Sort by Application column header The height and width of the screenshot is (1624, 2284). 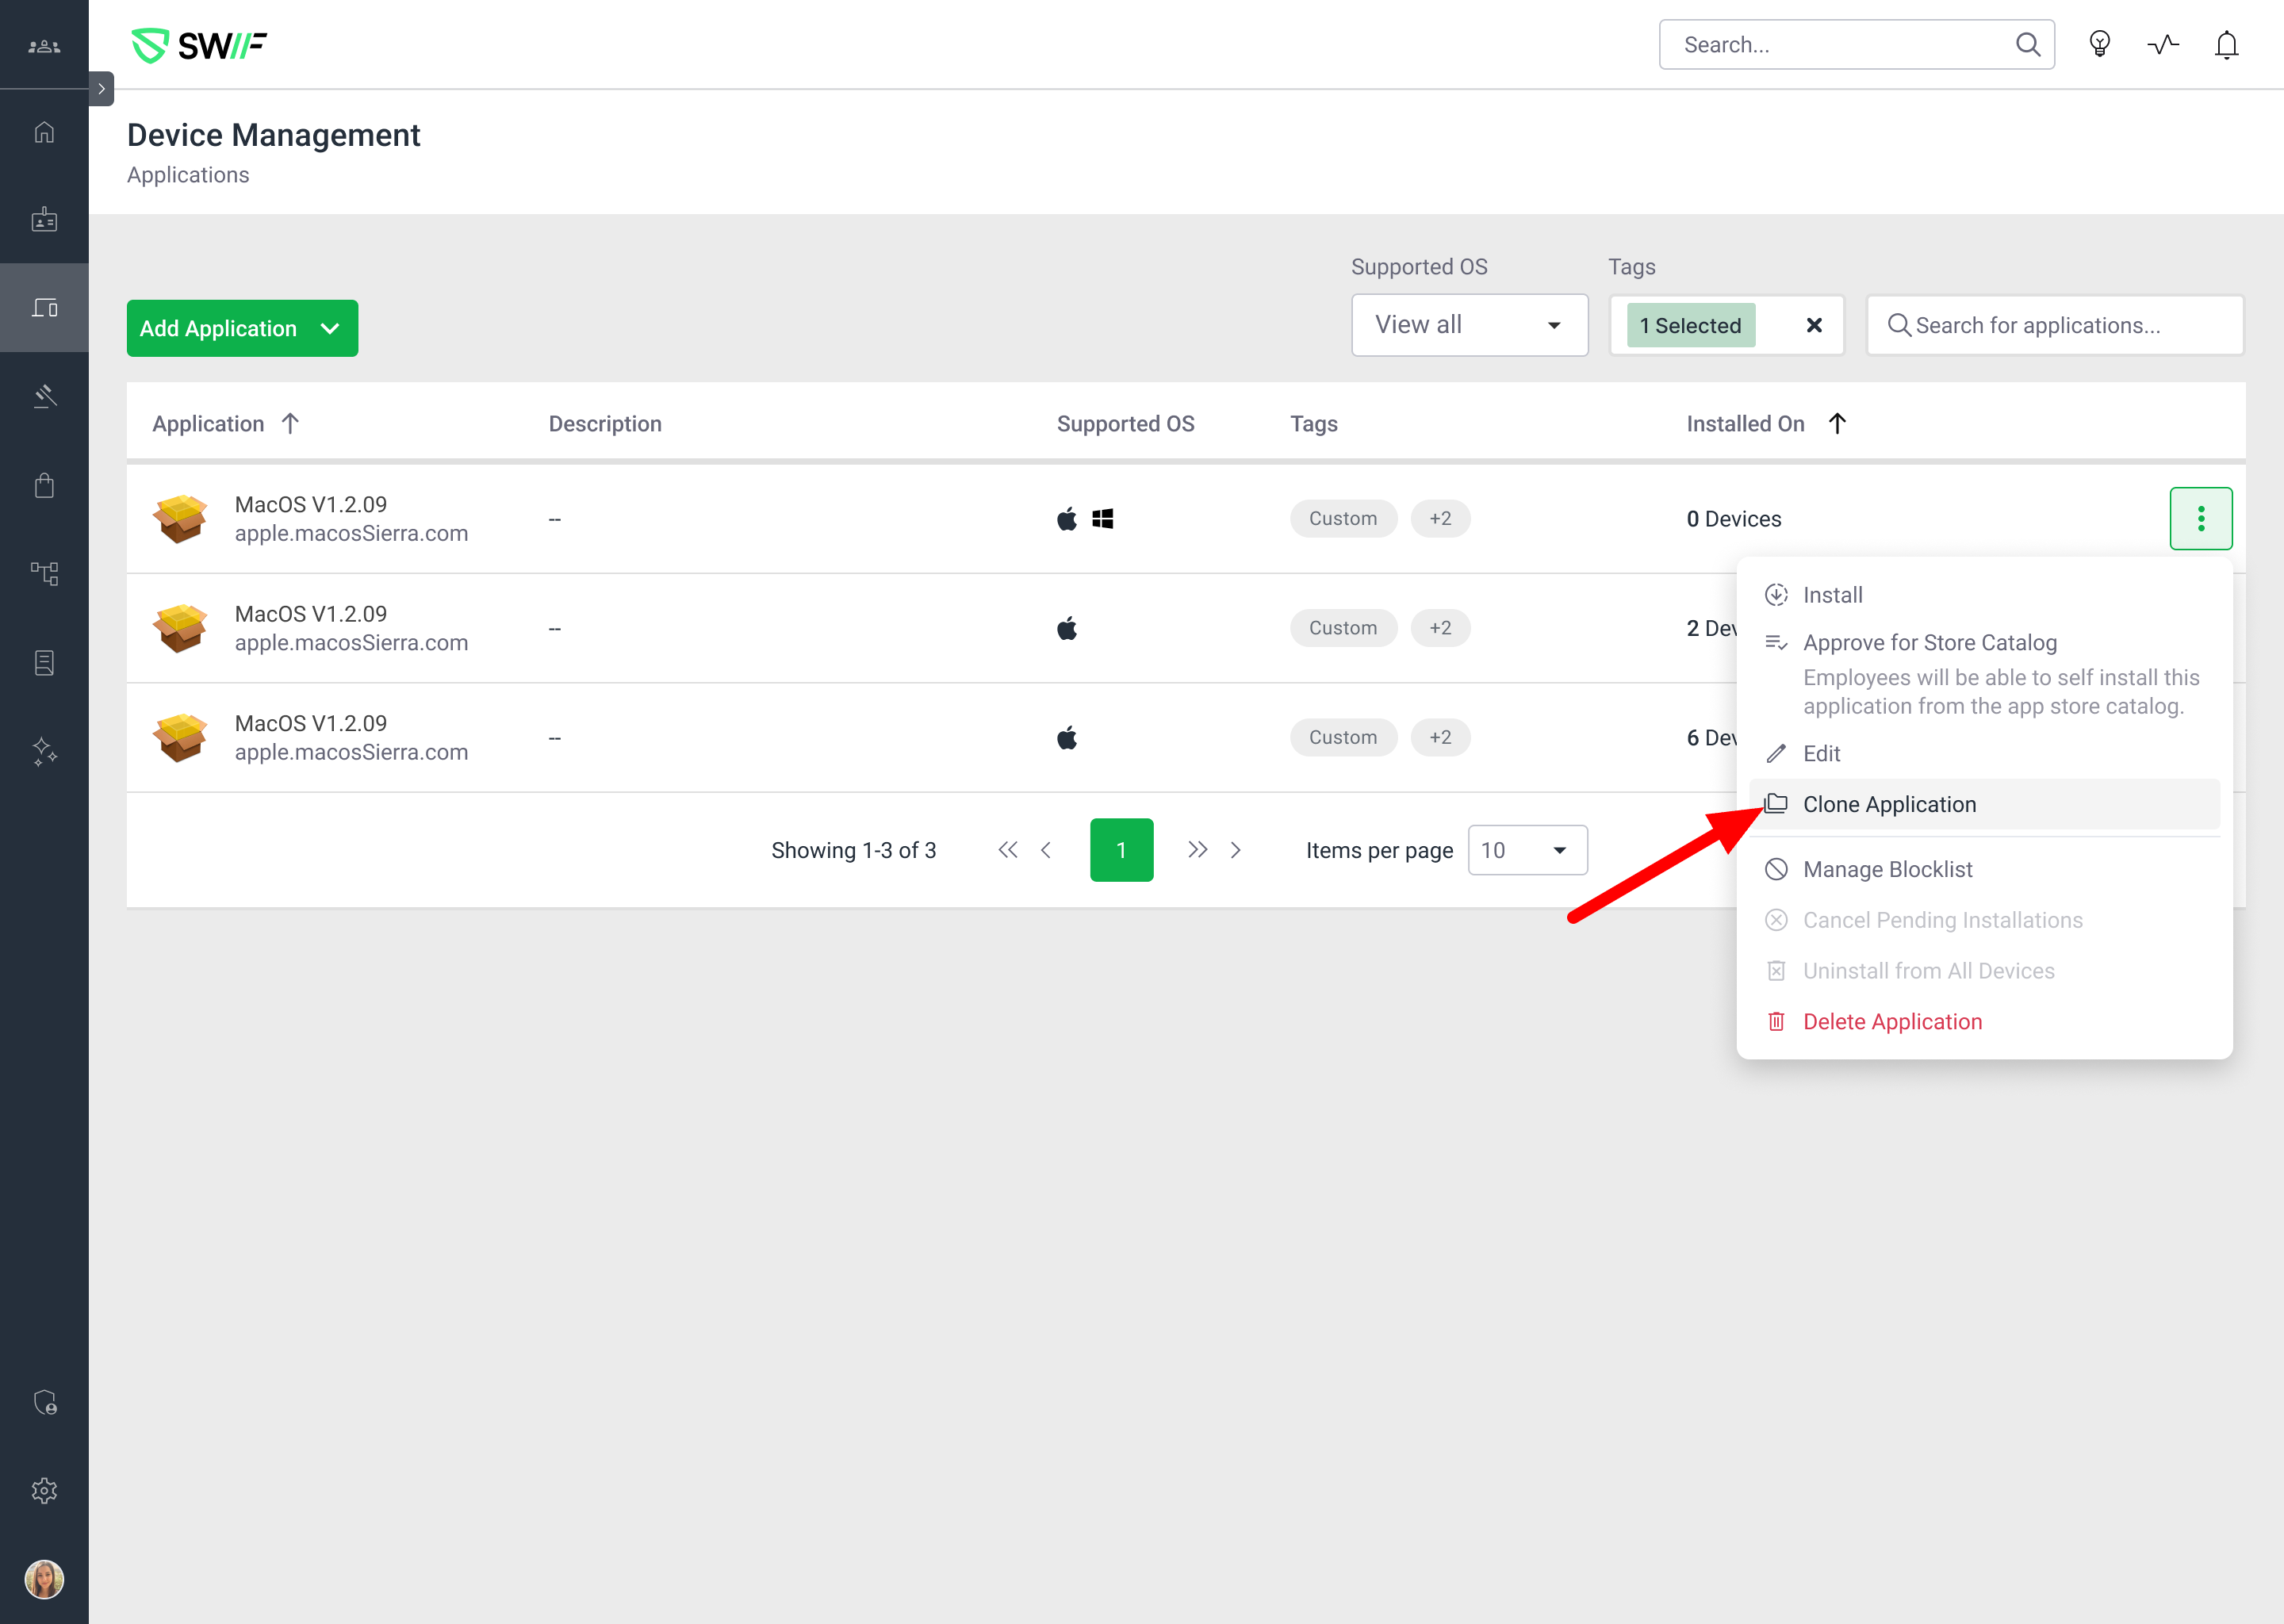point(209,424)
